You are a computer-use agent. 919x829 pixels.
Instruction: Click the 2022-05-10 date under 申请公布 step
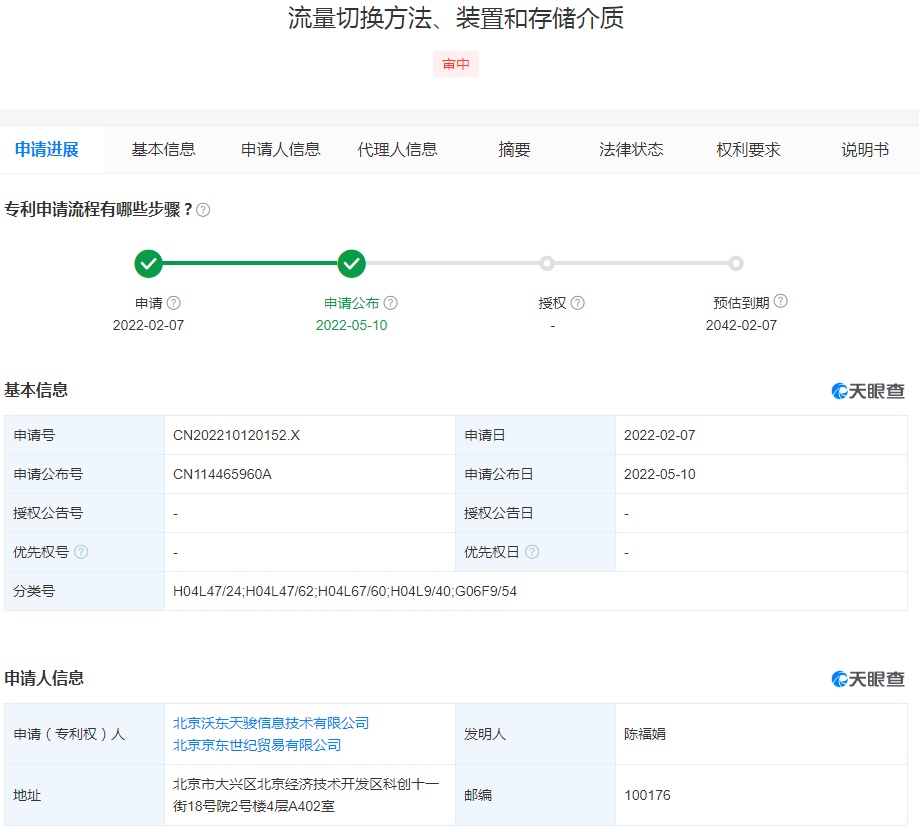coord(352,325)
